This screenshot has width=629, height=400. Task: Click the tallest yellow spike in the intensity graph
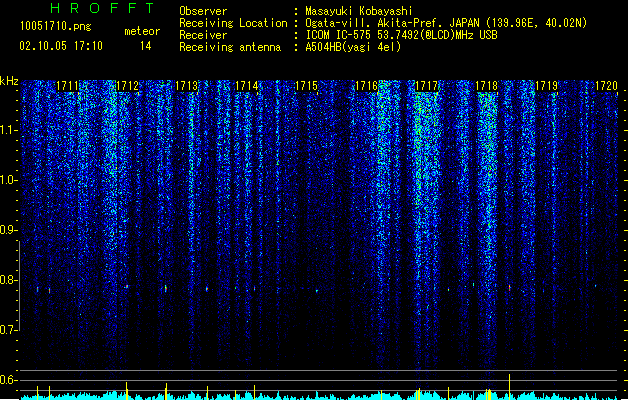[x=509, y=387]
